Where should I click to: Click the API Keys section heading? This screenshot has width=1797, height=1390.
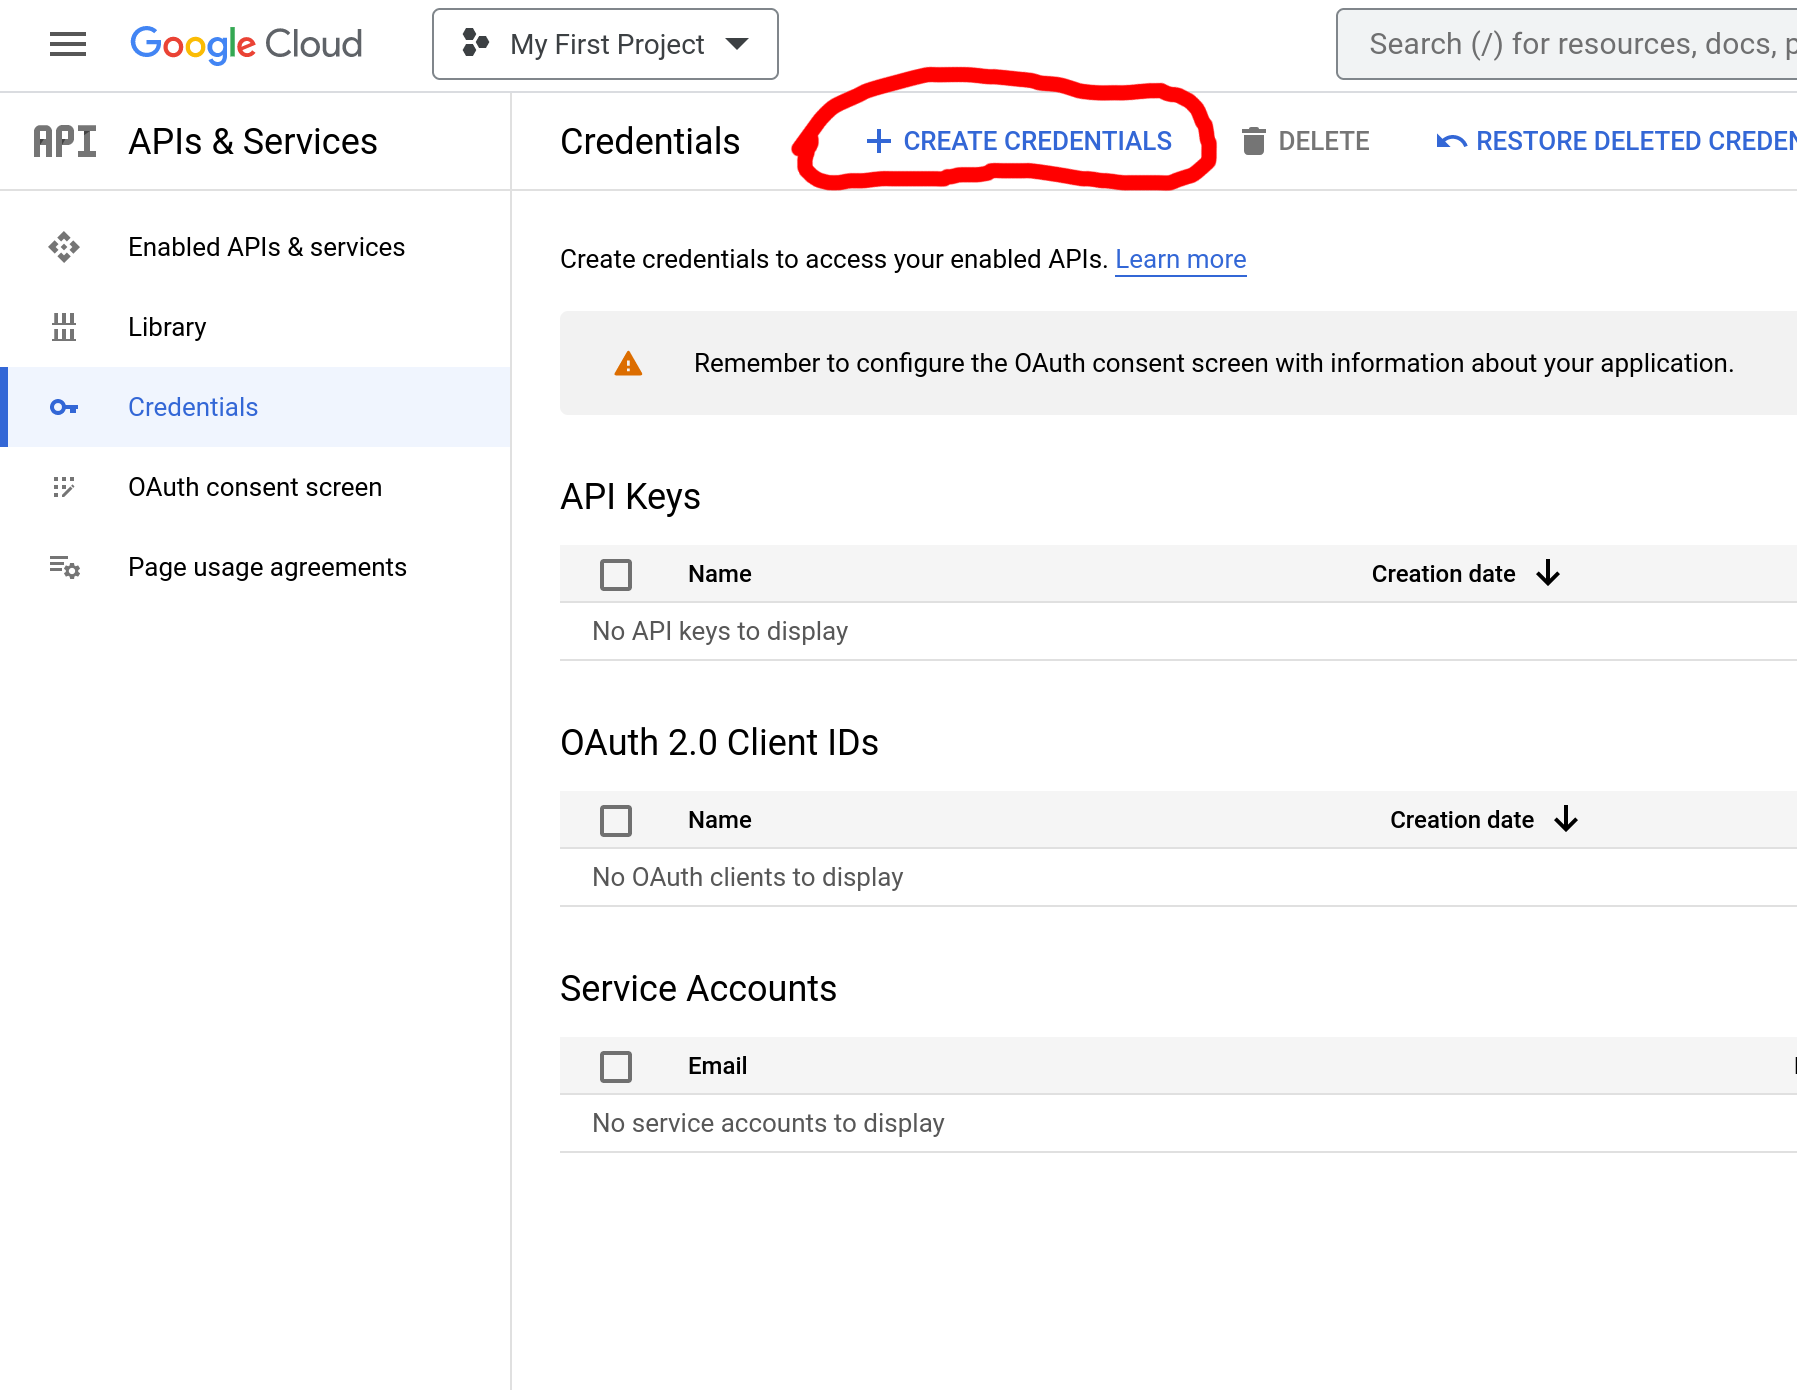(x=630, y=497)
